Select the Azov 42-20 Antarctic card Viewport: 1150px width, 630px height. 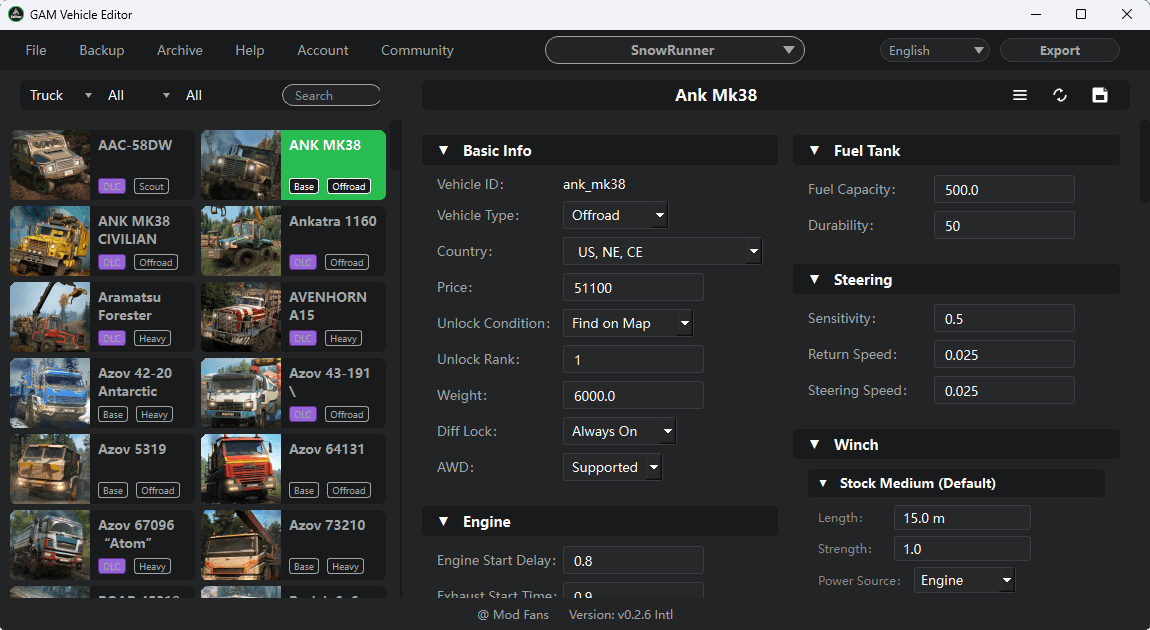coord(102,393)
